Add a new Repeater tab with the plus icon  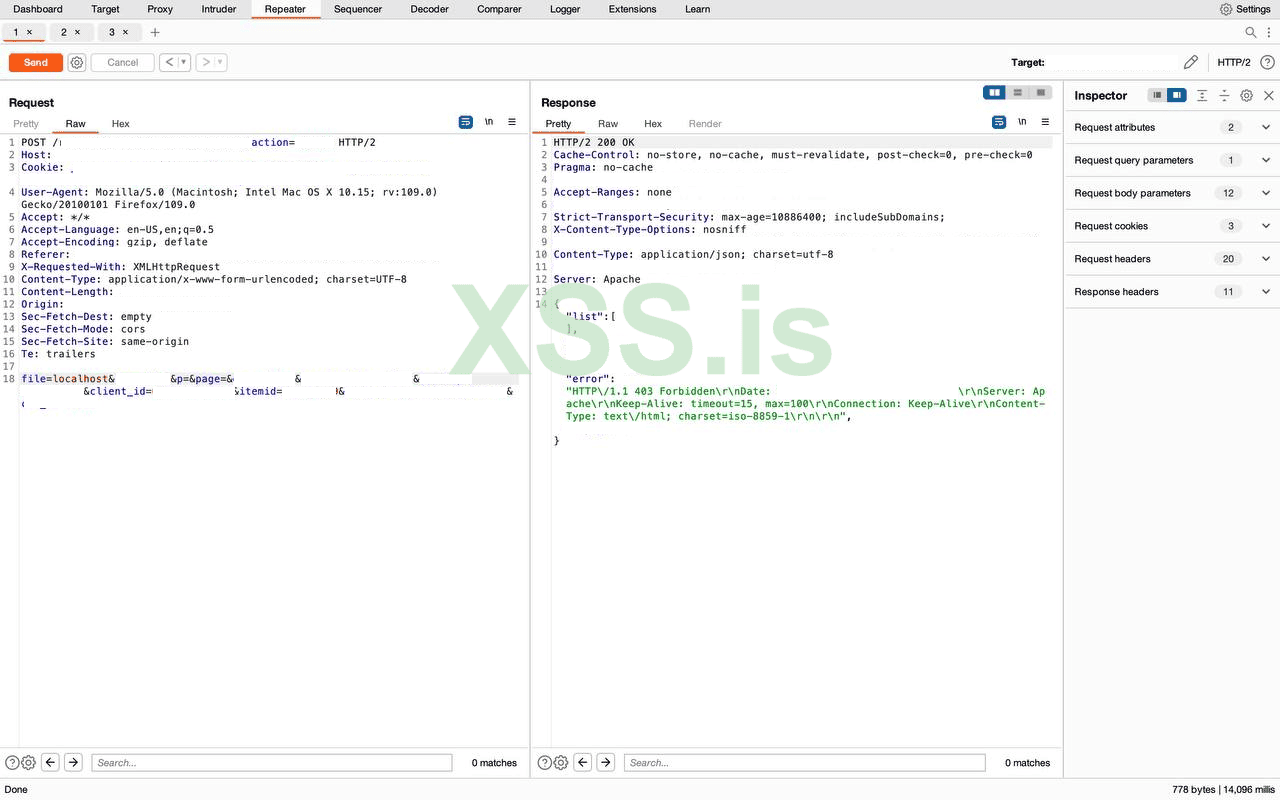(x=155, y=32)
